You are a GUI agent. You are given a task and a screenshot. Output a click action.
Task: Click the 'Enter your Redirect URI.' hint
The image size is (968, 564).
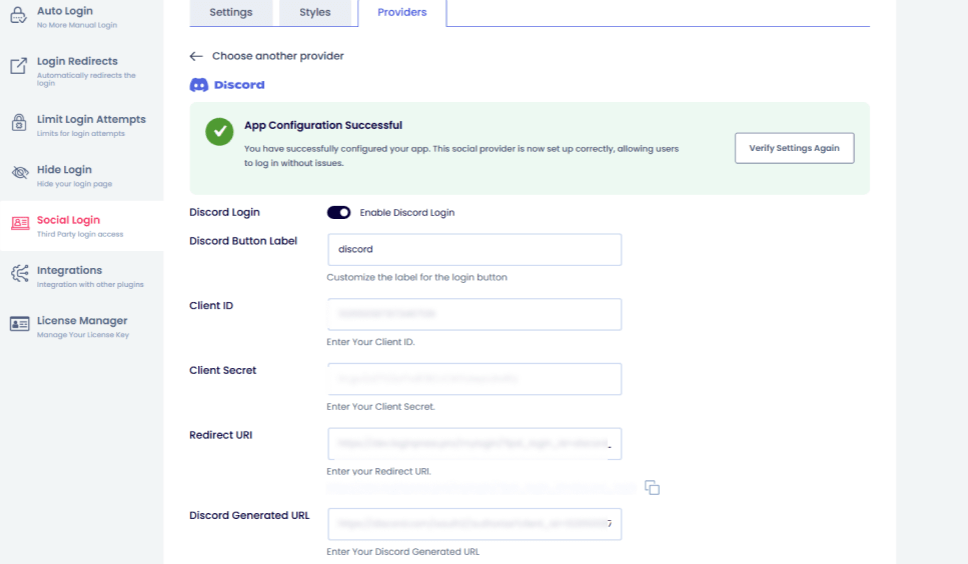click(378, 471)
